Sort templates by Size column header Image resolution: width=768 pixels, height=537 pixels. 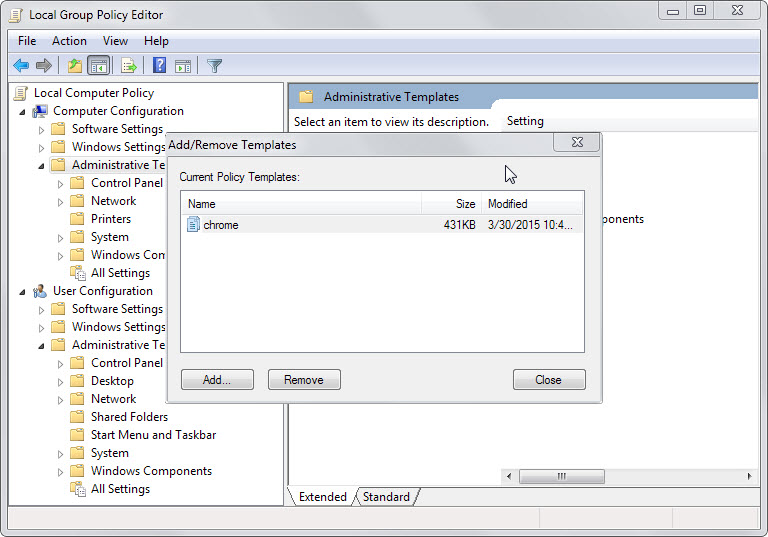coord(452,204)
